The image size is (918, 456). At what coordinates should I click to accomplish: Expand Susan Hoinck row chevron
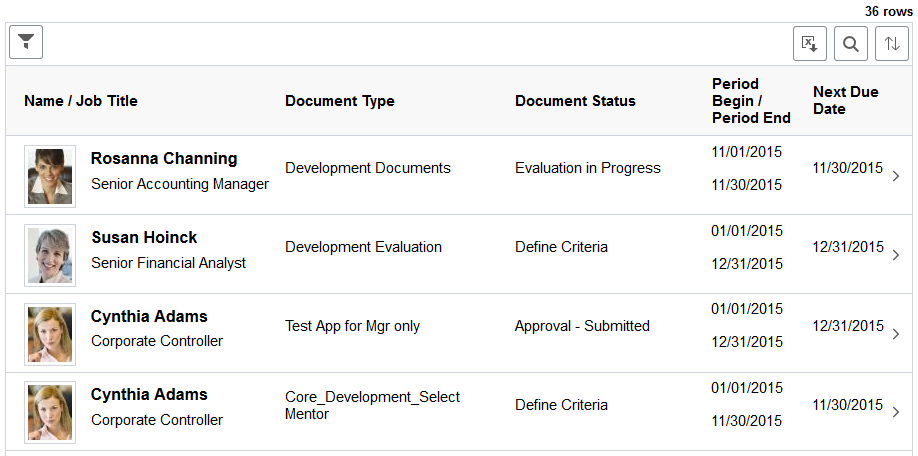896,255
